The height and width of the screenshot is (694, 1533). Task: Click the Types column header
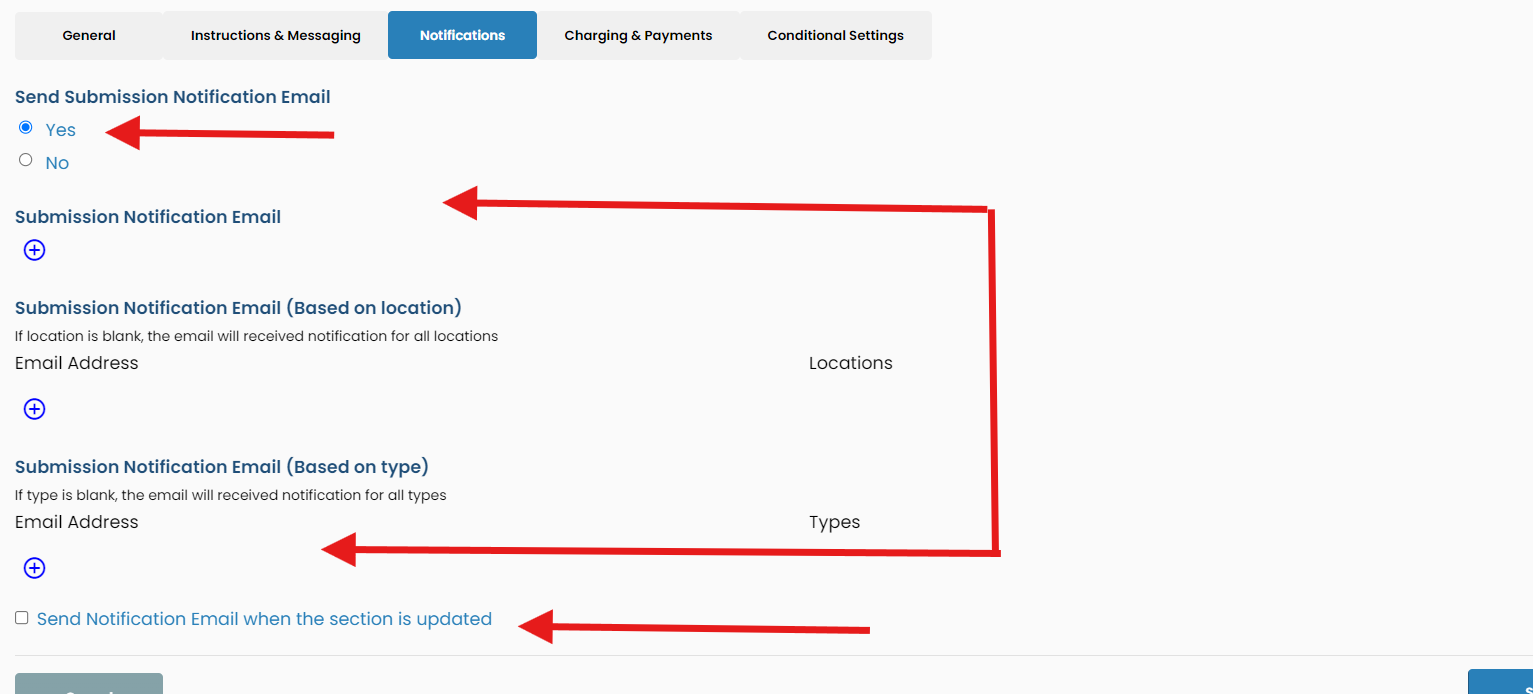834,522
